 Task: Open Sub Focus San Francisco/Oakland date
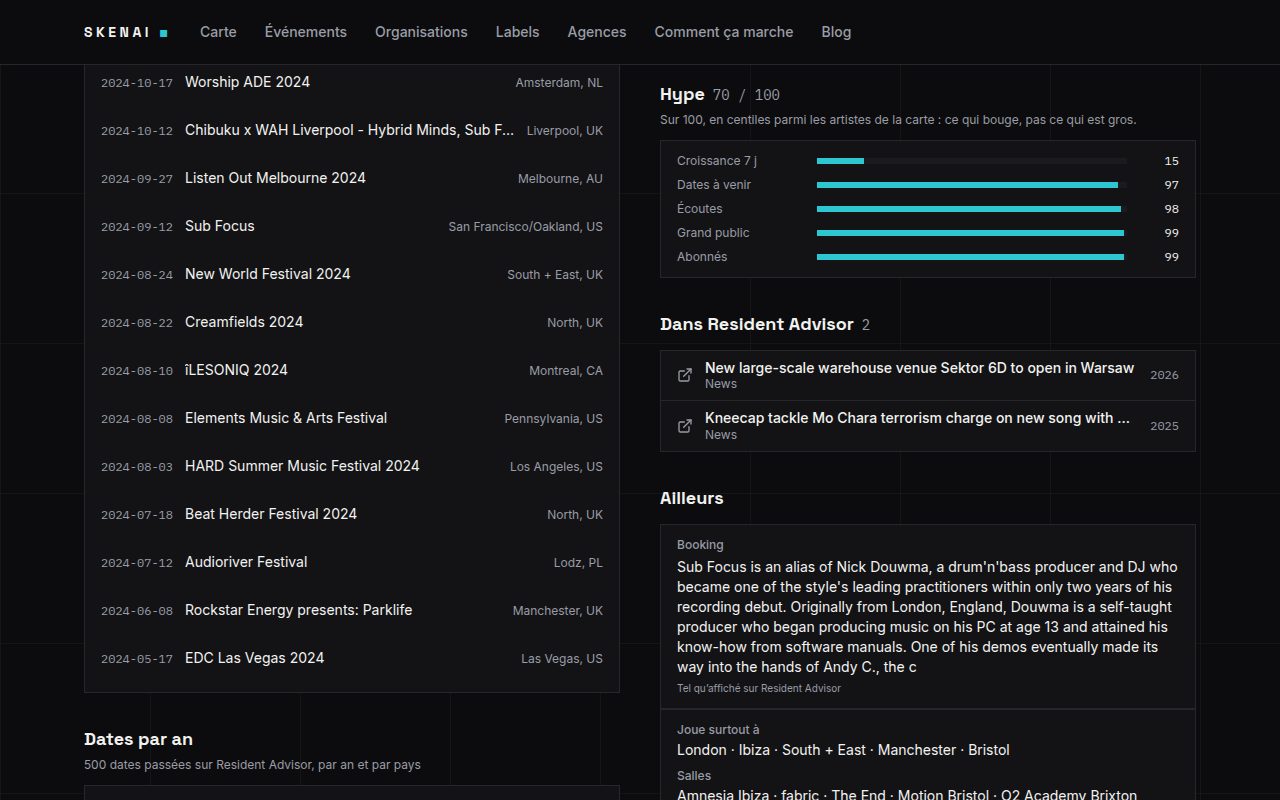[x=352, y=226]
